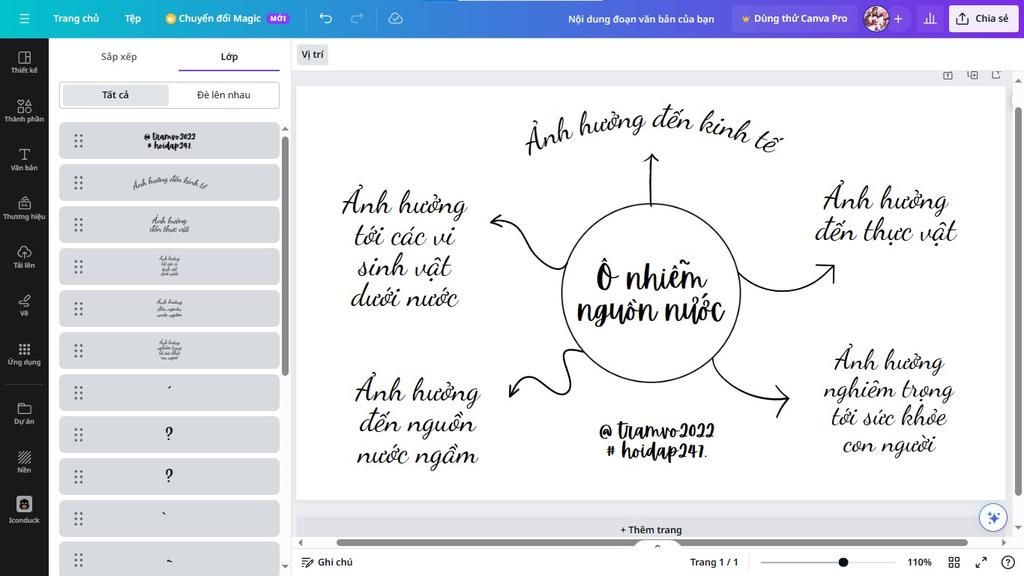Enter fullscreen presentation mode
Screen dimensions: 1024x576
981,562
